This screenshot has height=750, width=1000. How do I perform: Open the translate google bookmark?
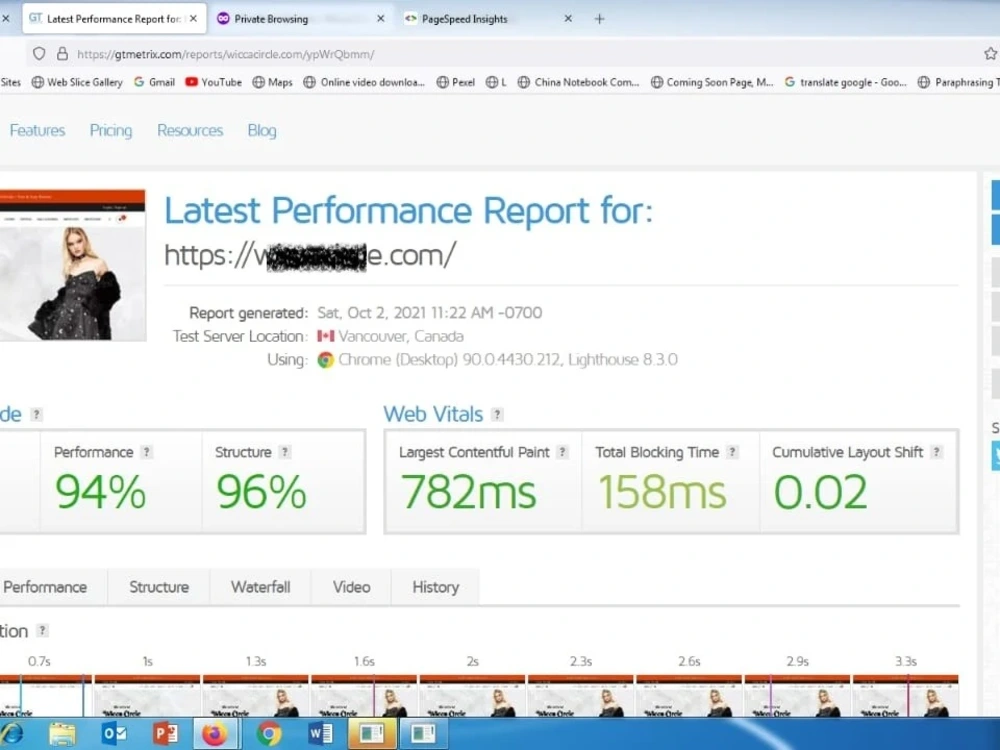(846, 82)
